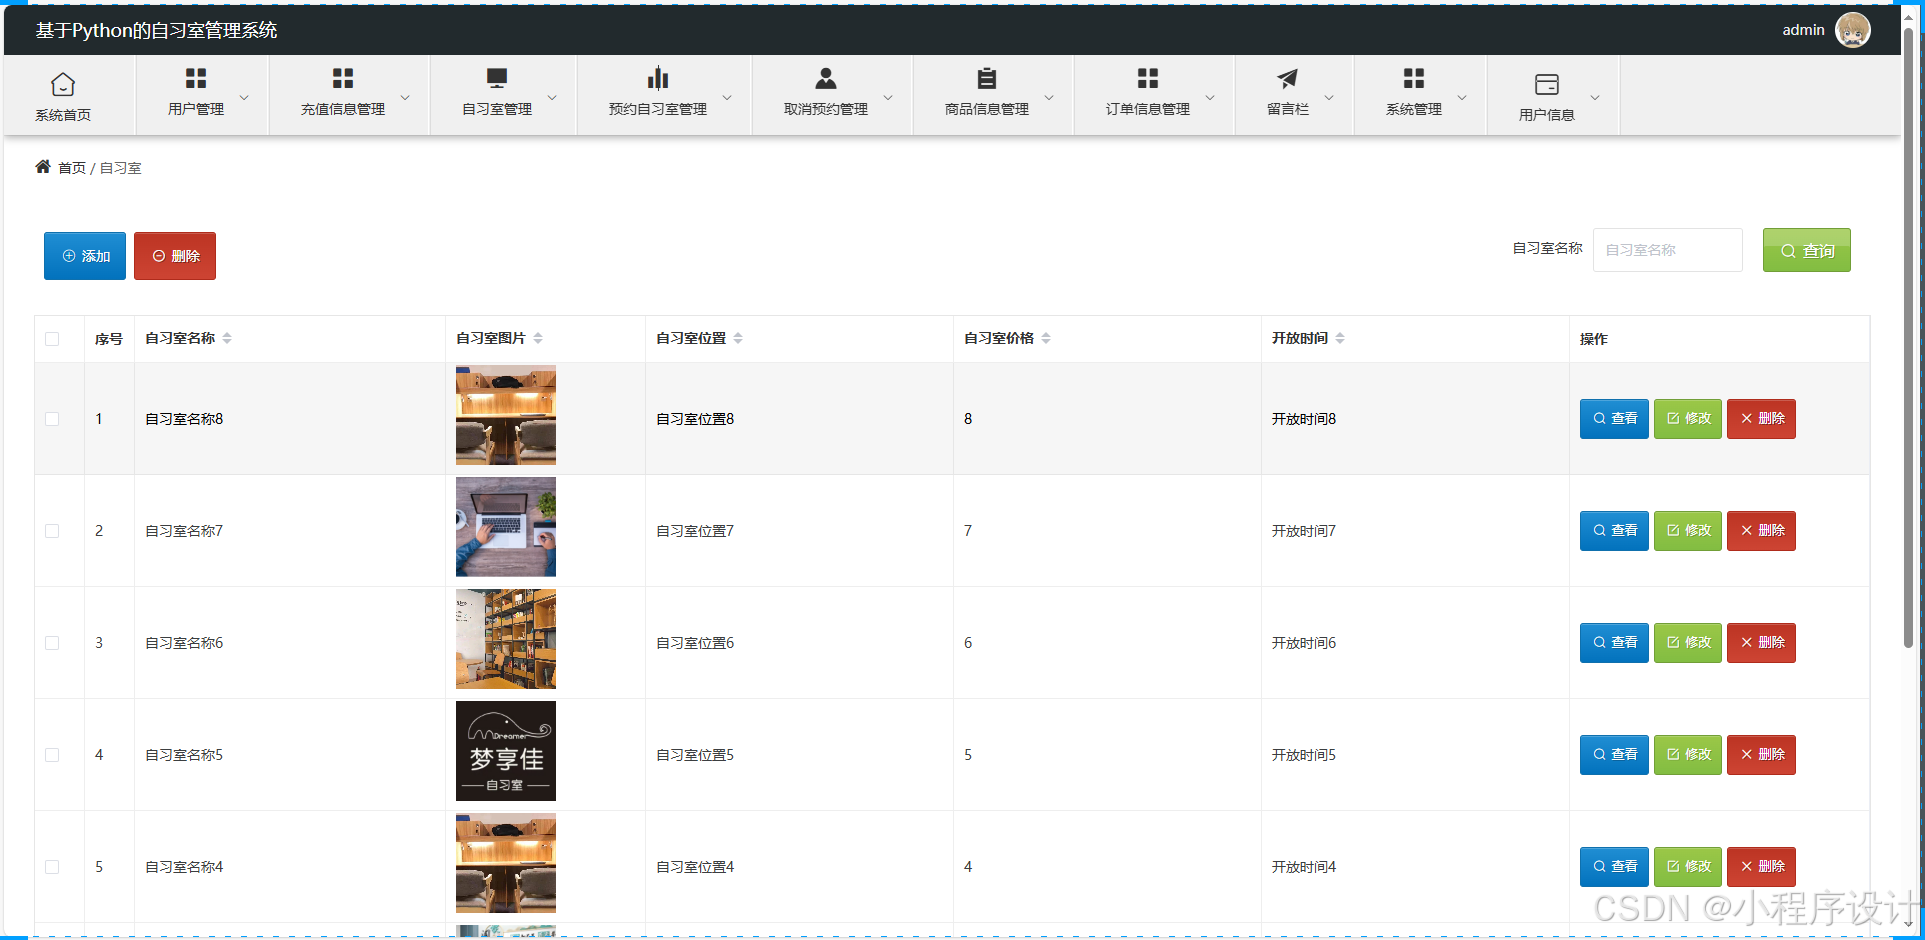This screenshot has width=1925, height=940.
Task: Expand the 预约自习室管理 dropdown arrow
Action: point(727,97)
